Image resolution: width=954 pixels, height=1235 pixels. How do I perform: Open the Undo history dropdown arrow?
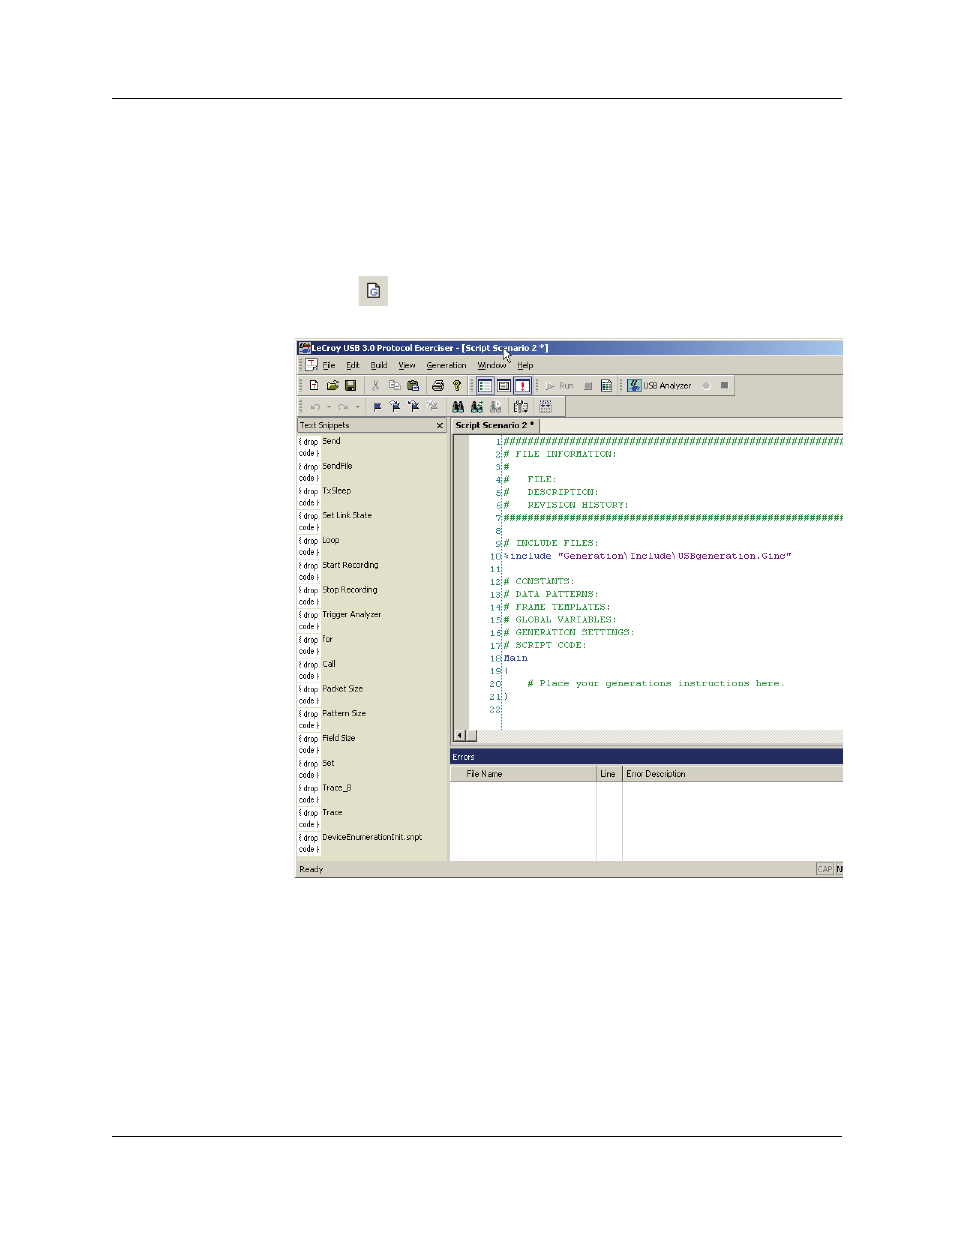pyautogui.click(x=329, y=407)
